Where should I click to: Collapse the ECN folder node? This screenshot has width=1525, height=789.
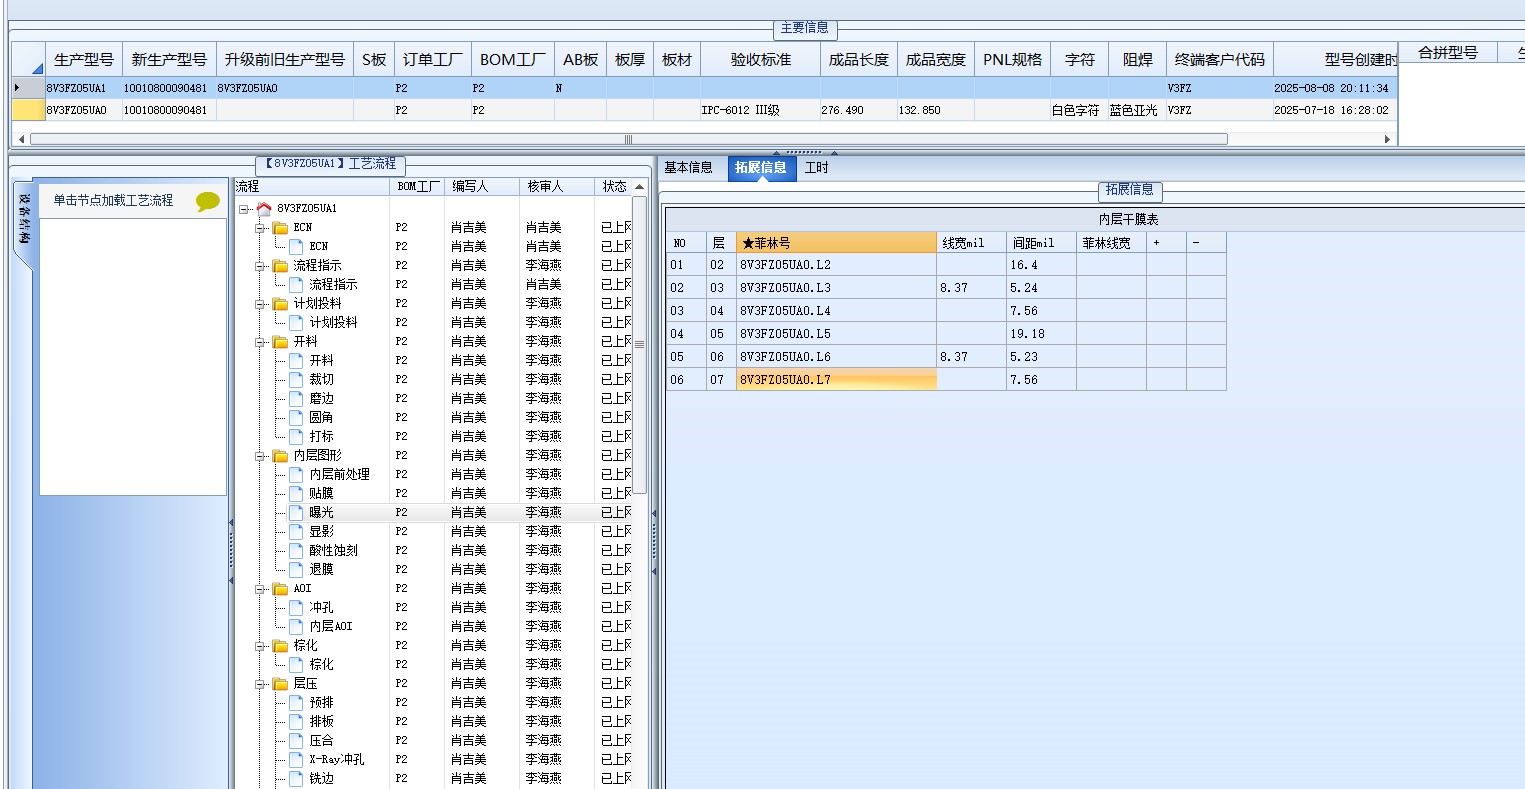pyautogui.click(x=260, y=228)
